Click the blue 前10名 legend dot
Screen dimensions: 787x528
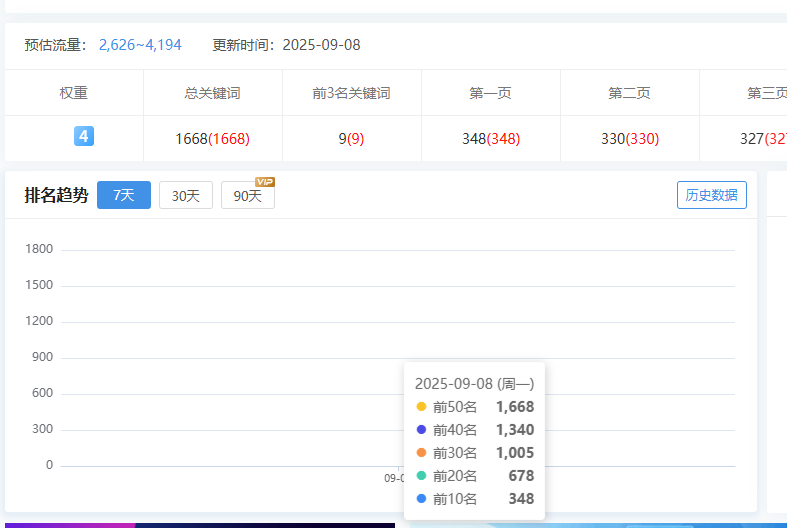[421, 499]
